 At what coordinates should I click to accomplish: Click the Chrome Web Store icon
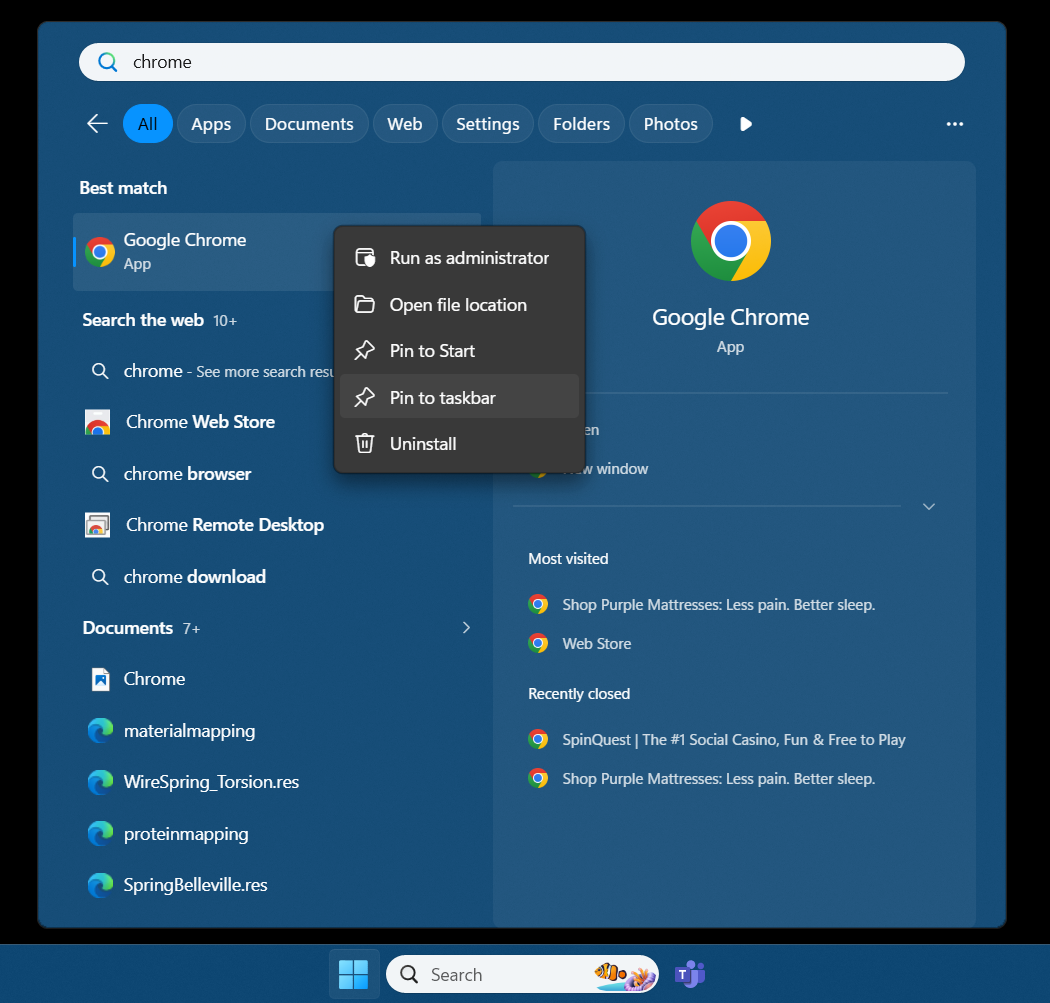tap(98, 422)
